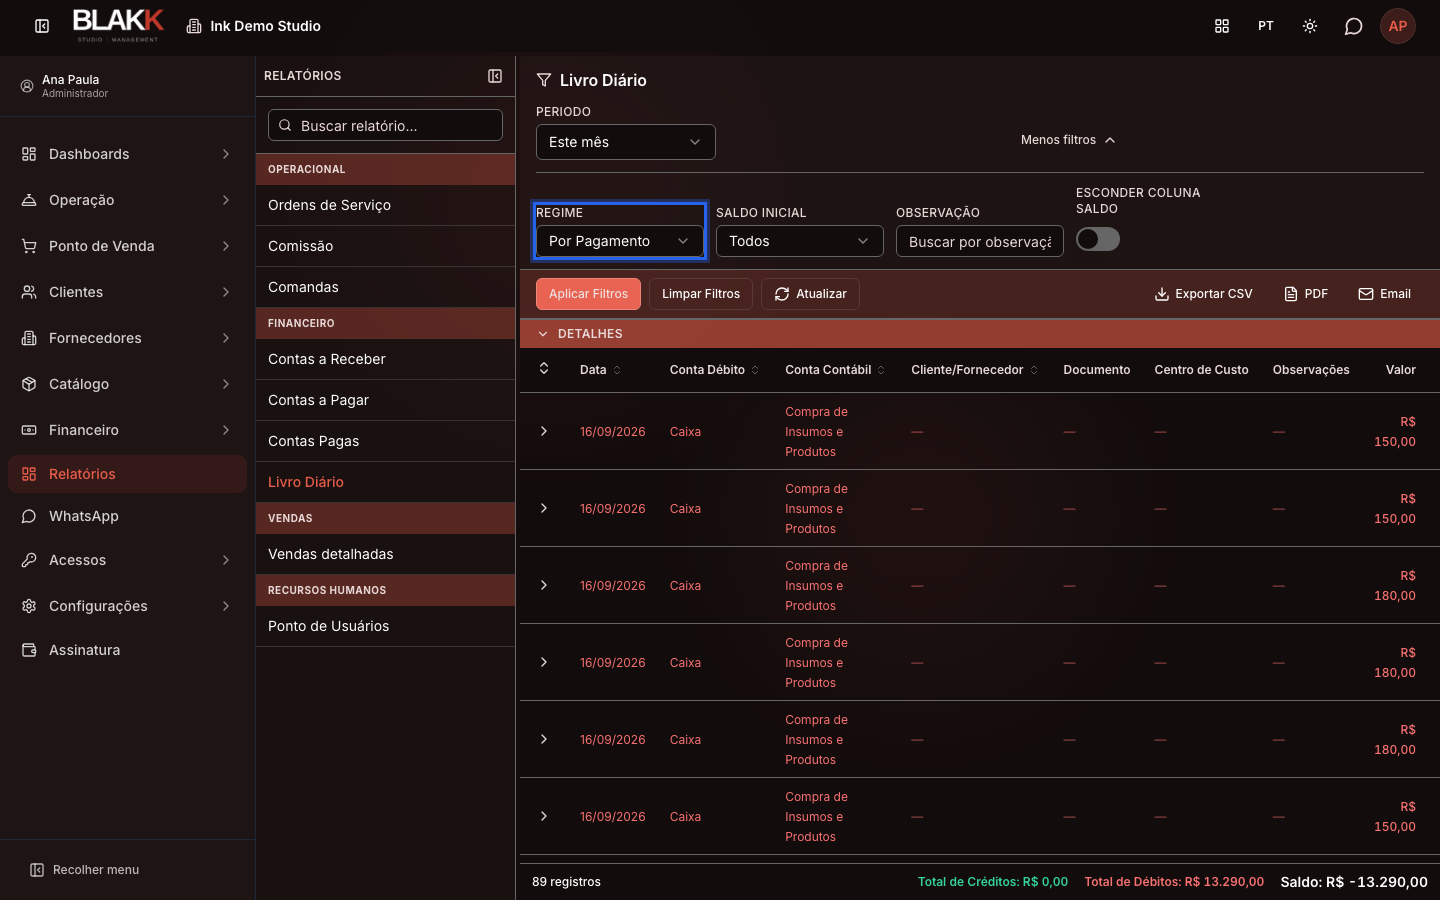
Task: Open Comissão report
Action: point(386,246)
